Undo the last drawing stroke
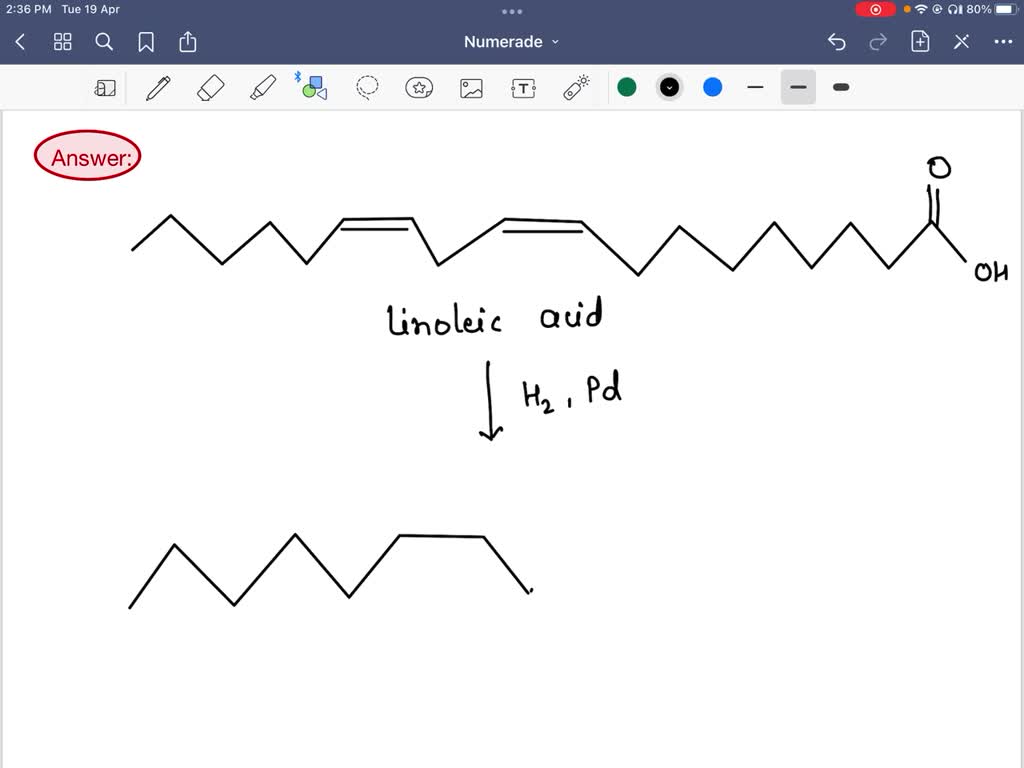Viewport: 1024px width, 768px height. (837, 42)
